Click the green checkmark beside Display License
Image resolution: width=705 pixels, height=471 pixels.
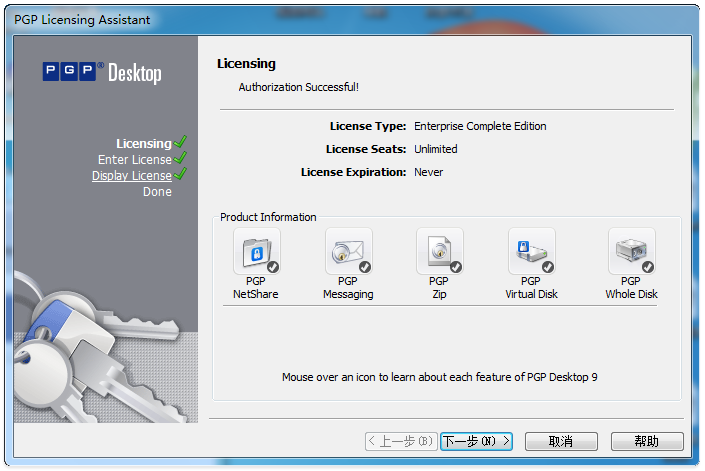pyautogui.click(x=180, y=174)
